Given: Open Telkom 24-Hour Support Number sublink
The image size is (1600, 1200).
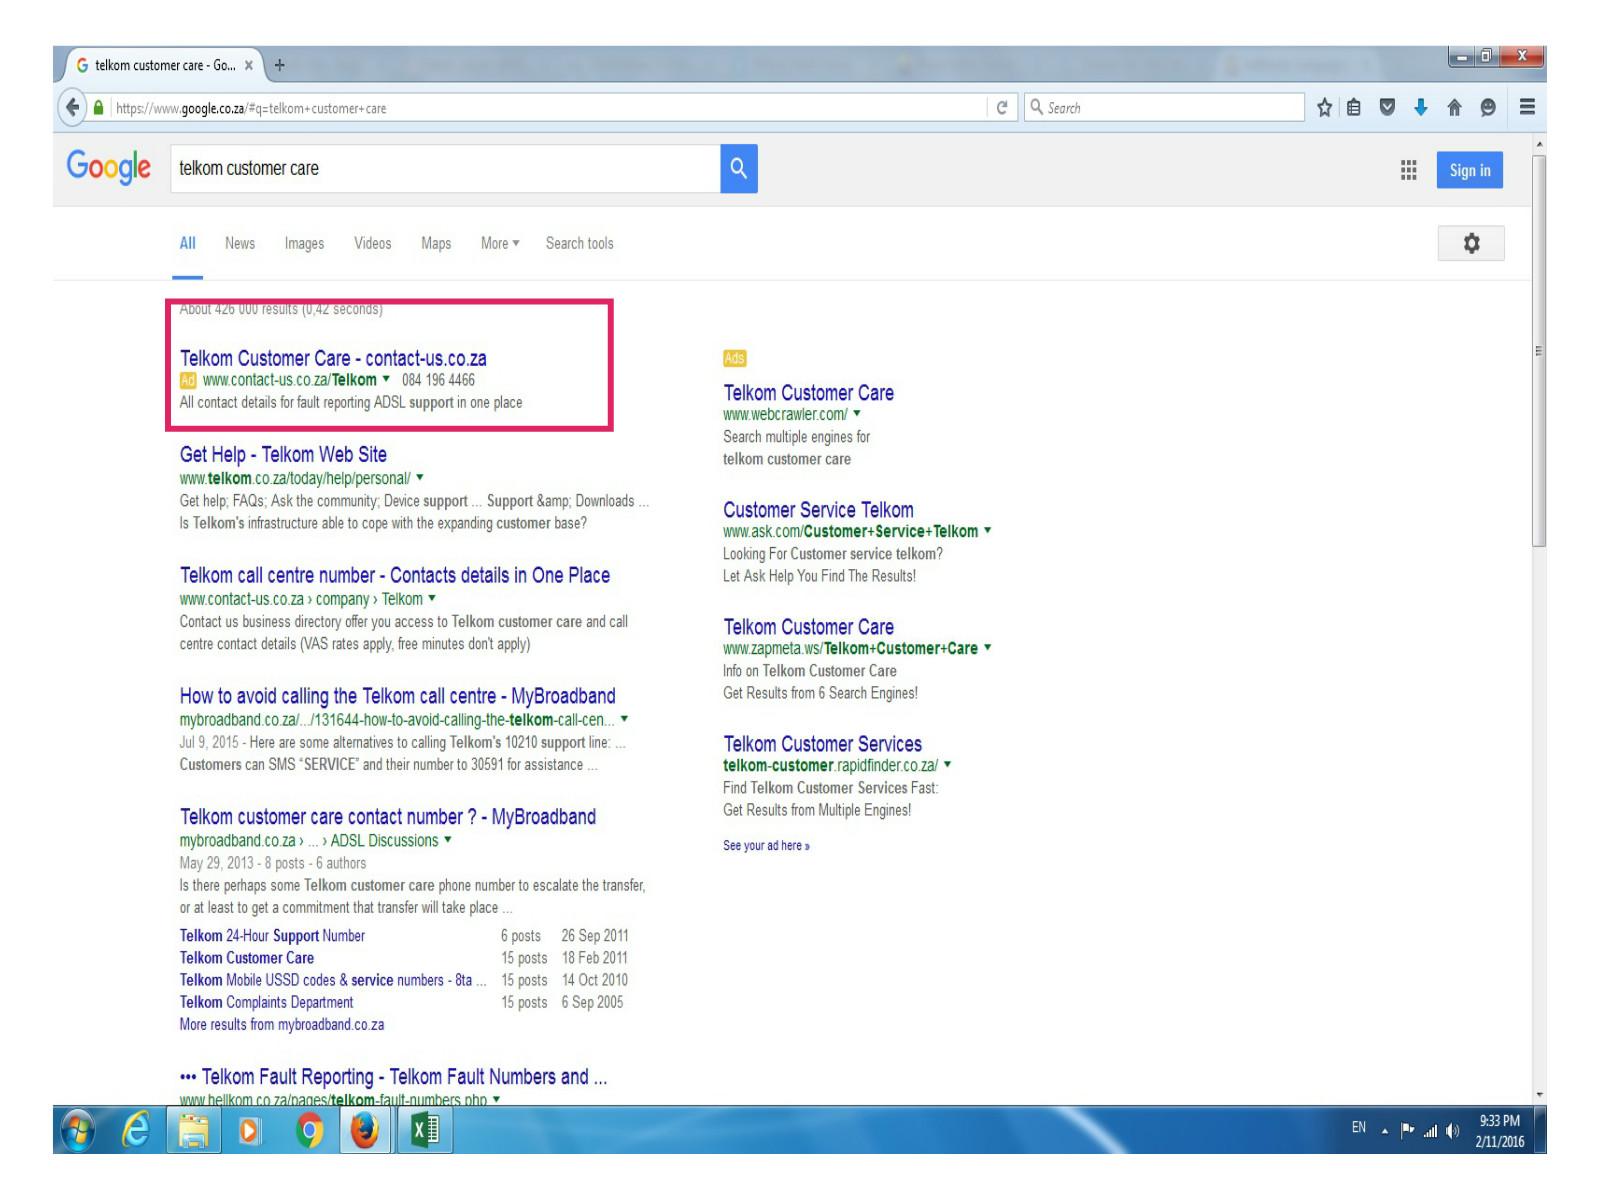Looking at the screenshot, I should pyautogui.click(x=272, y=936).
